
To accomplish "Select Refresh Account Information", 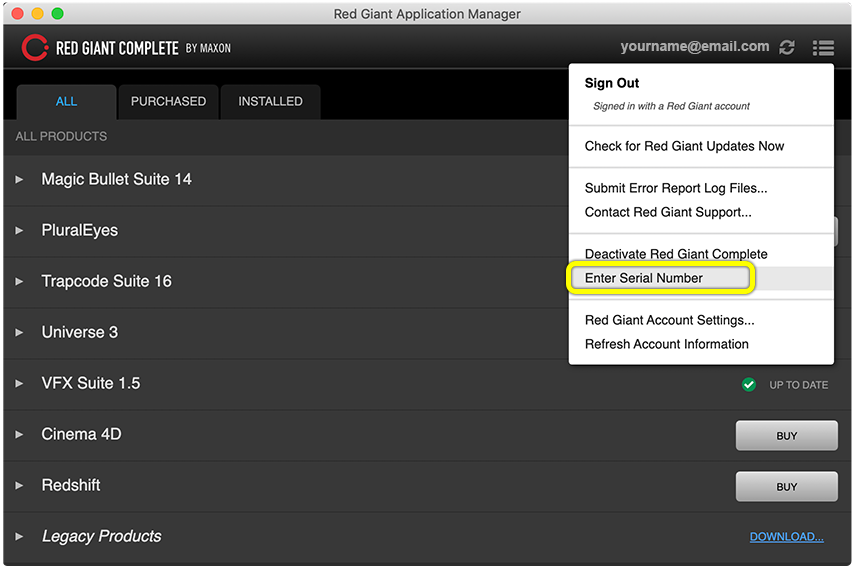I will click(666, 344).
